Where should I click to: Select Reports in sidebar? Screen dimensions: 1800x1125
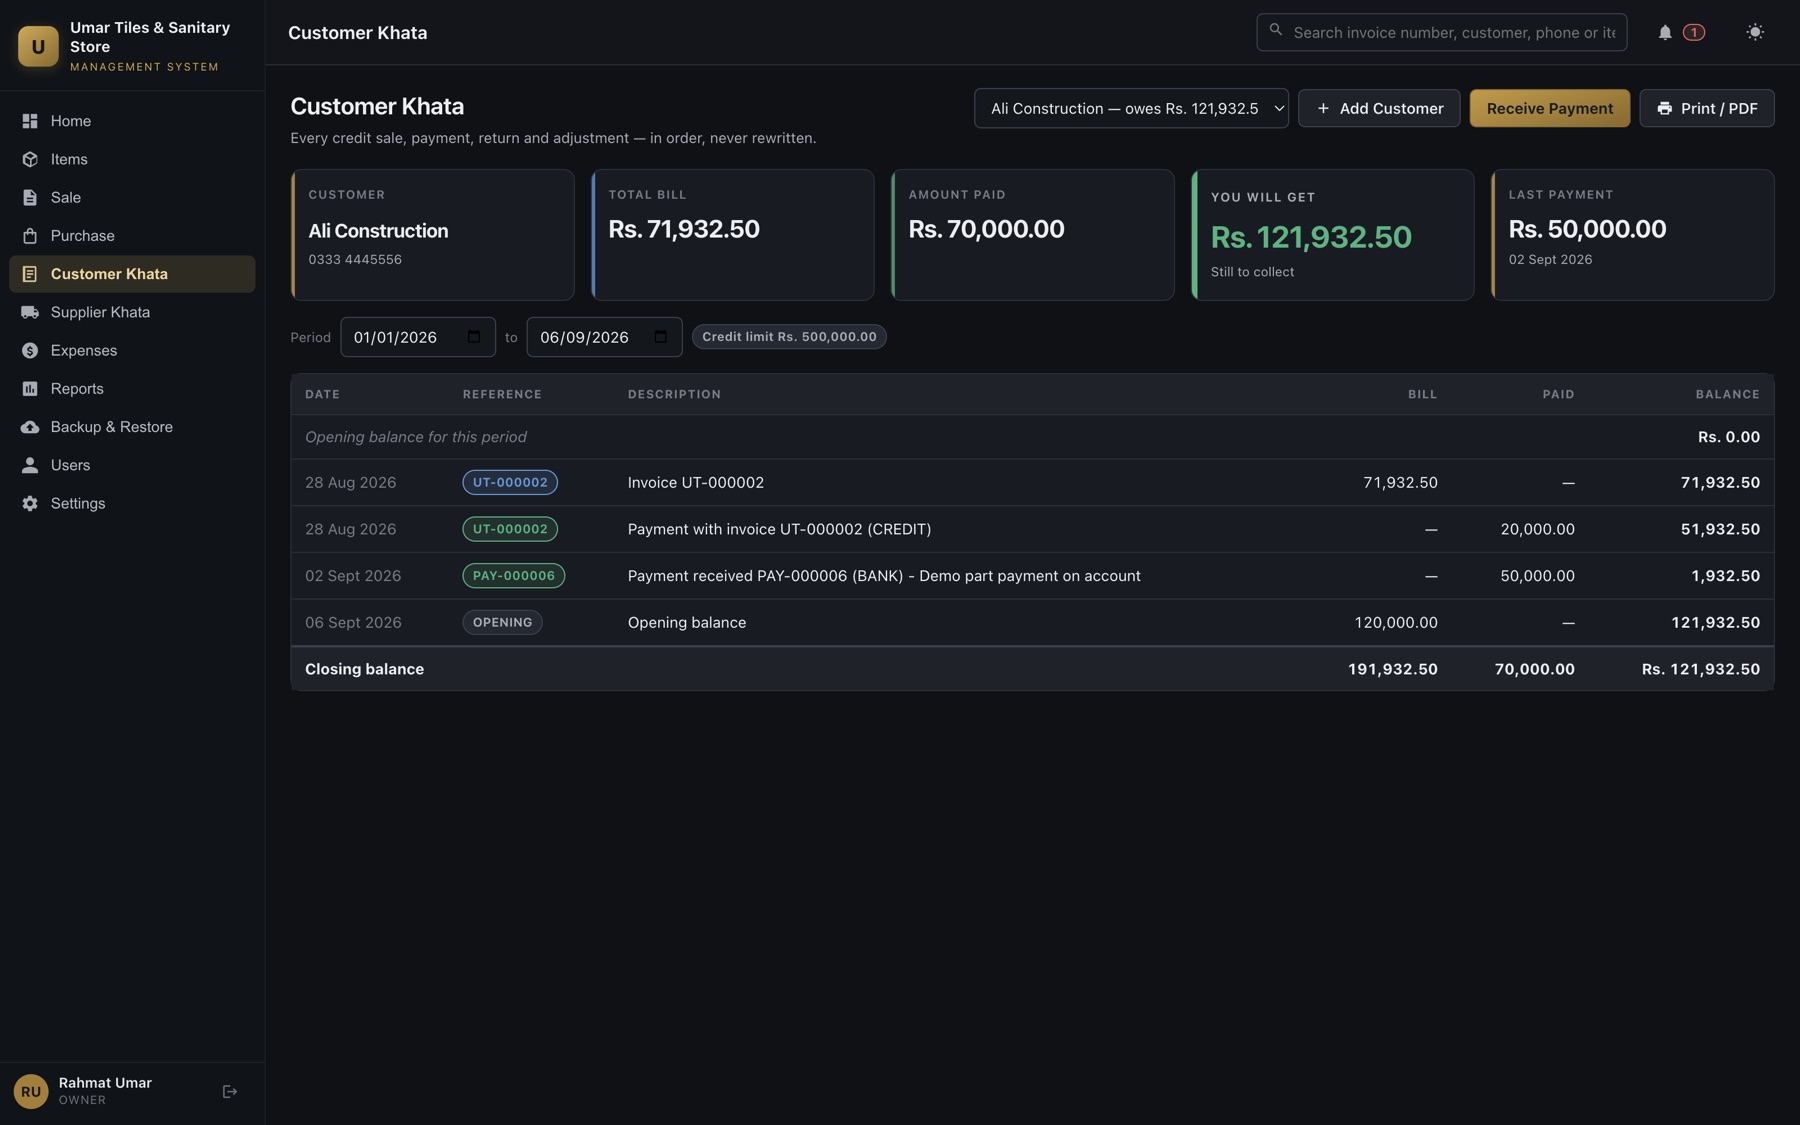click(132, 389)
